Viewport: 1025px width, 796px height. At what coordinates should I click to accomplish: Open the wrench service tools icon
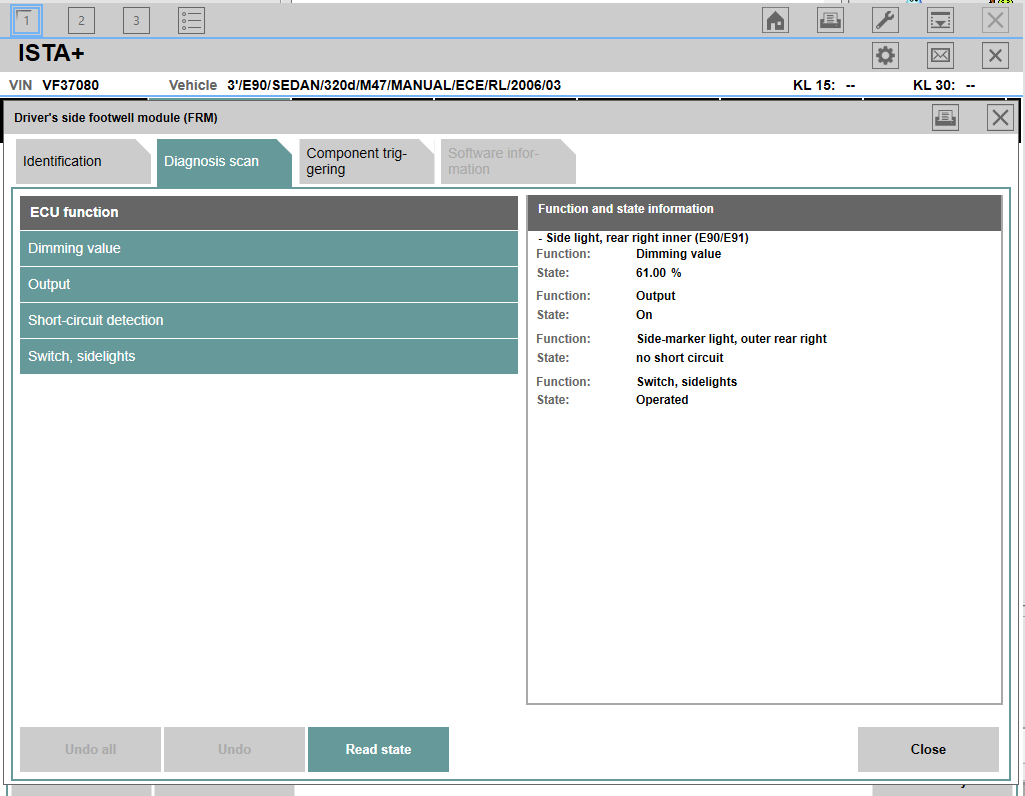(885, 20)
